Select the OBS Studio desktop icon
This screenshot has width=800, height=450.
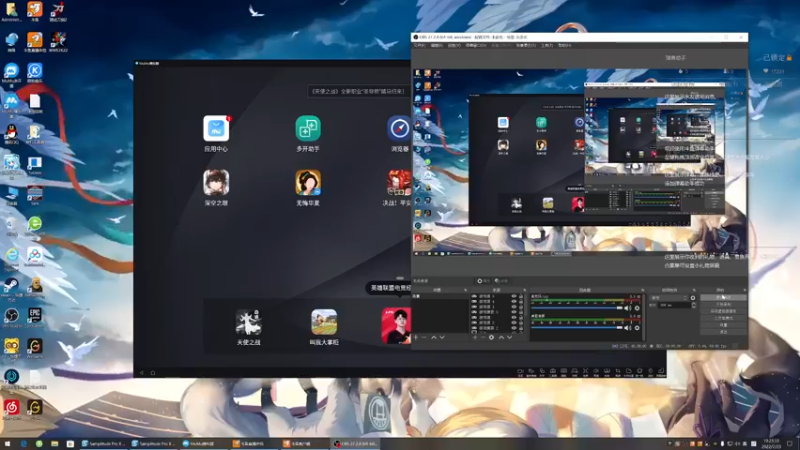pyautogui.click(x=11, y=317)
